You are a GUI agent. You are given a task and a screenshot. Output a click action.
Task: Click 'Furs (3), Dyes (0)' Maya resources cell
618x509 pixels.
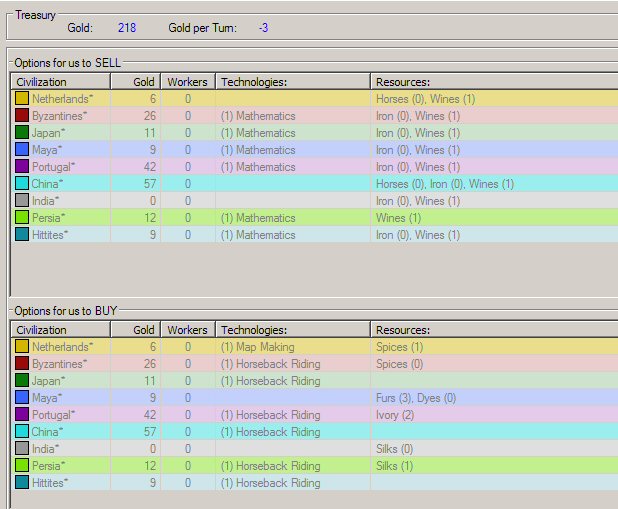coord(416,398)
